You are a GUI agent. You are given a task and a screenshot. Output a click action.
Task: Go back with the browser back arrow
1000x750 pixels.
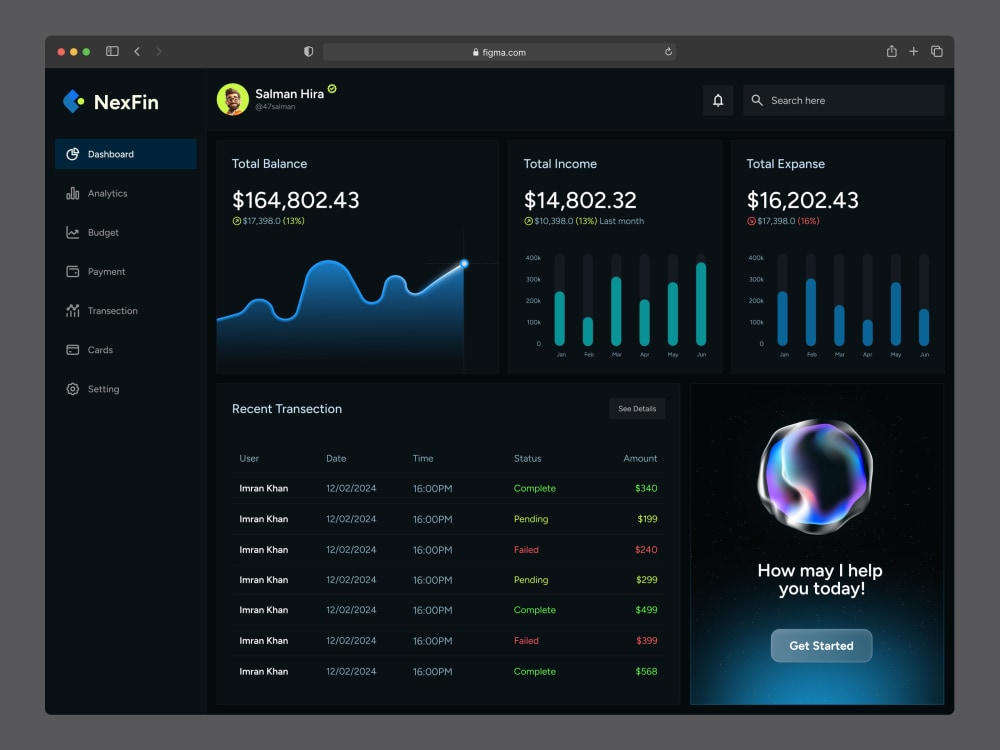pos(137,51)
